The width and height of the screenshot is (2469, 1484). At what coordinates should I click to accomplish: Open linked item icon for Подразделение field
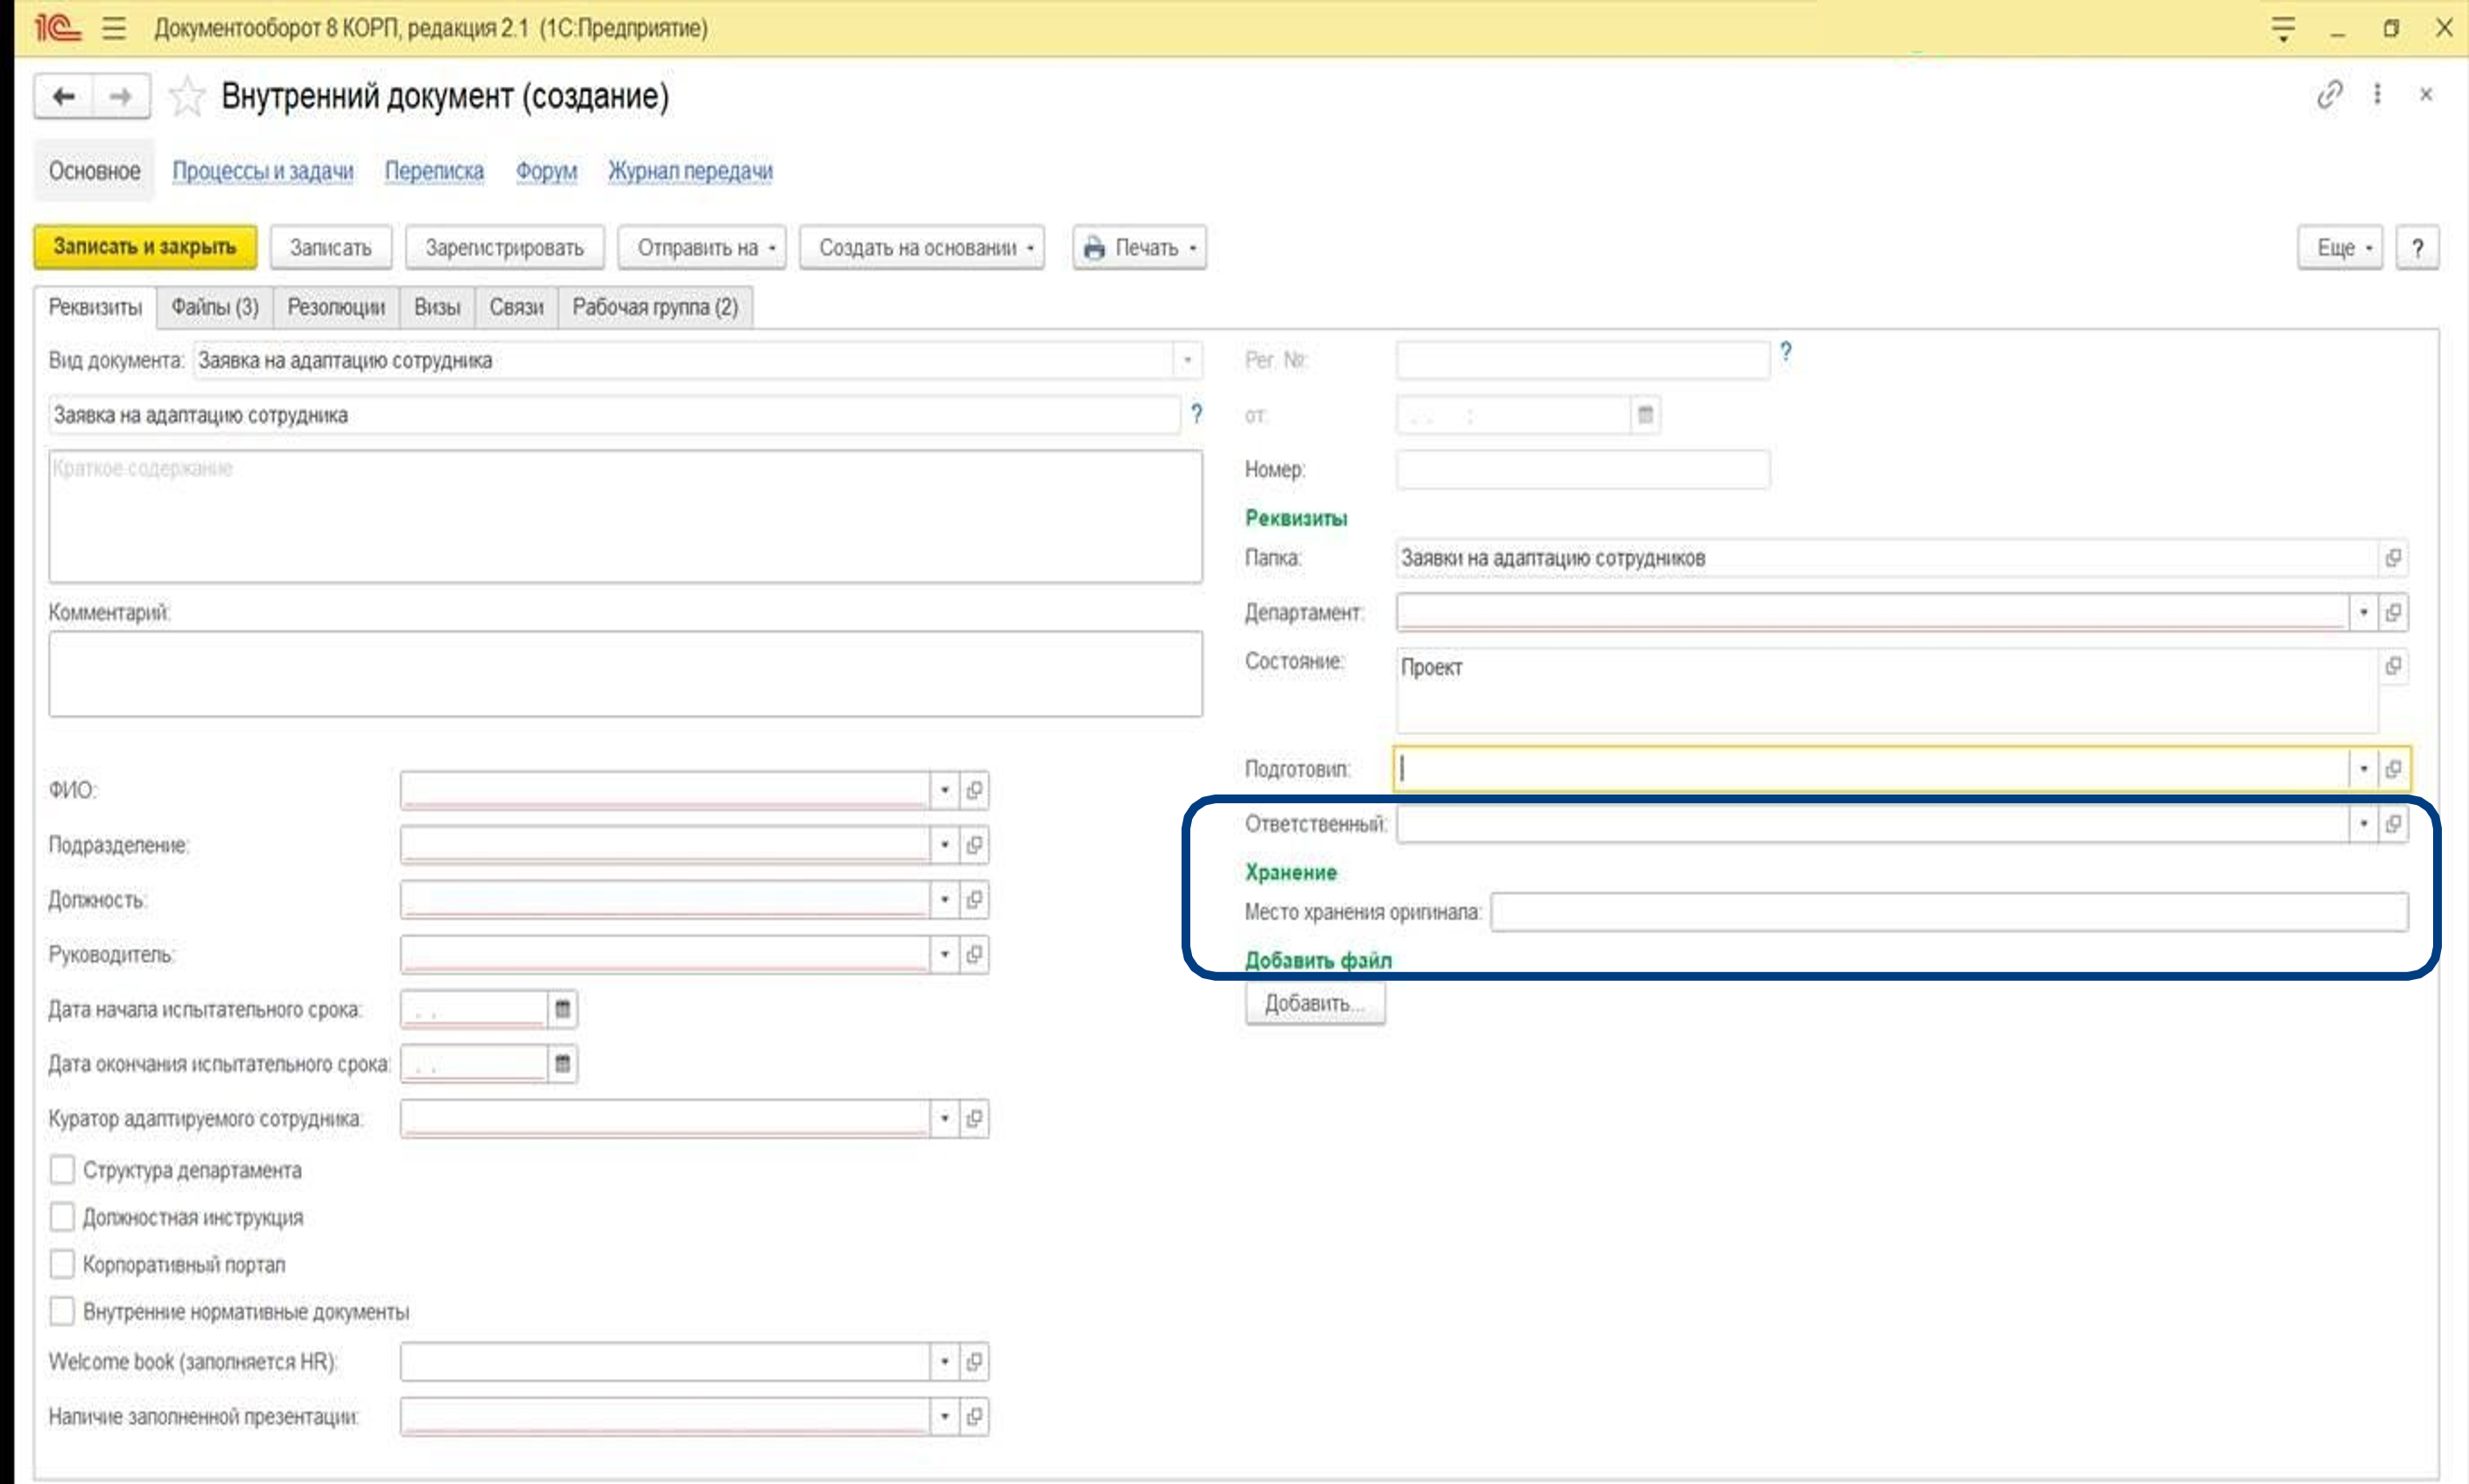tap(974, 845)
